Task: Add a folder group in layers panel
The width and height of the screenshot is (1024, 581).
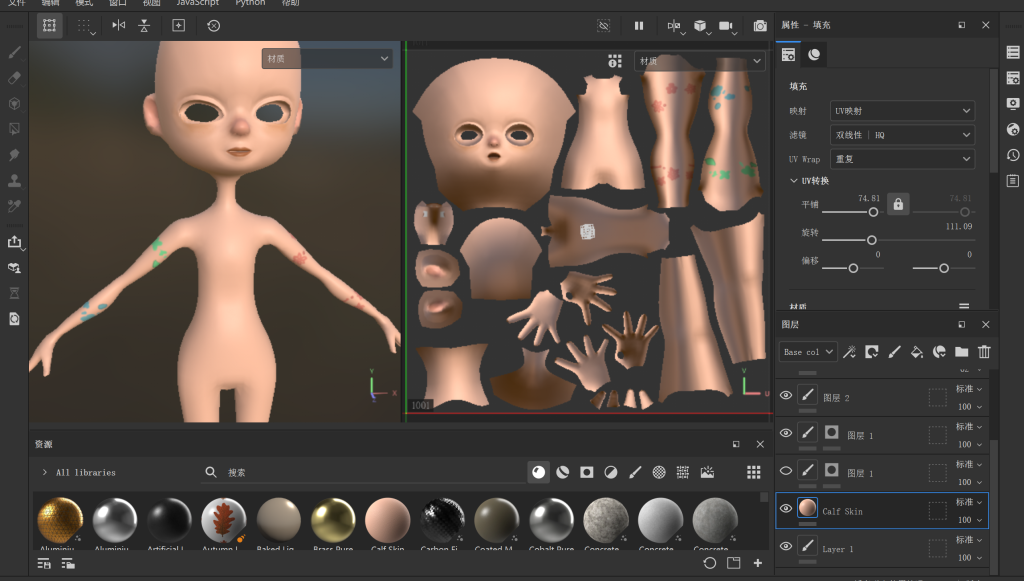Action: 961,352
